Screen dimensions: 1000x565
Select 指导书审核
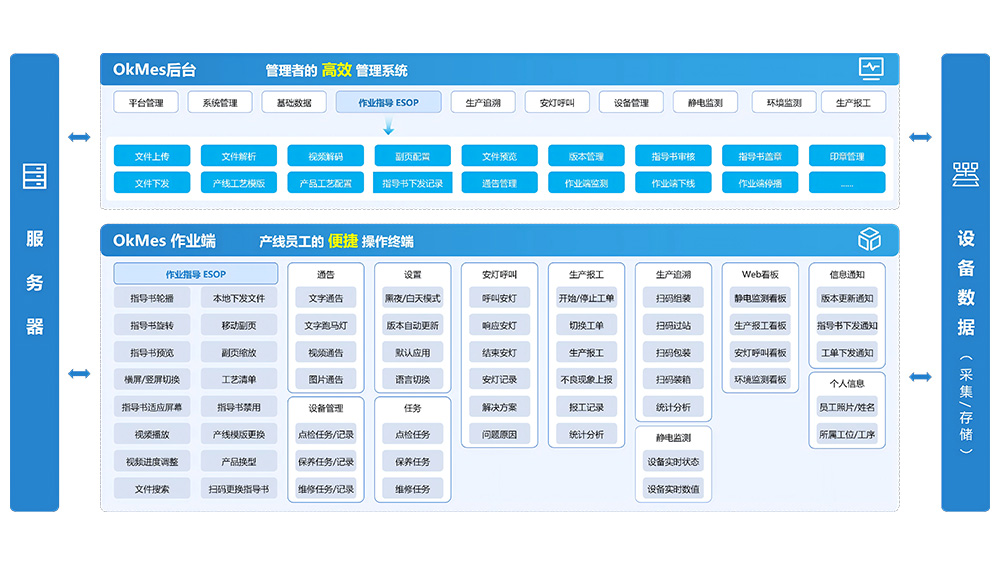click(x=673, y=156)
